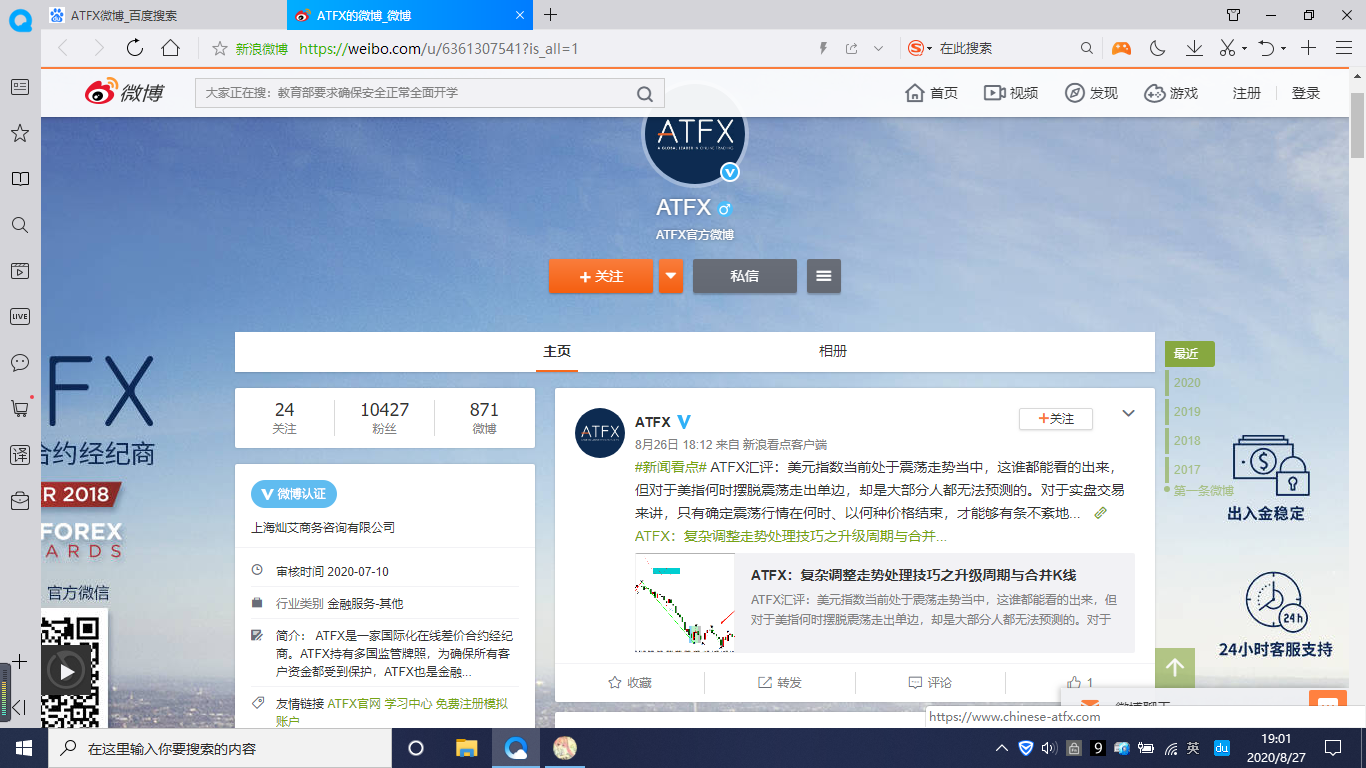Open the briefcase toolbox icon in the sidebar
Viewport: 1366px width, 768px height.
click(19, 499)
